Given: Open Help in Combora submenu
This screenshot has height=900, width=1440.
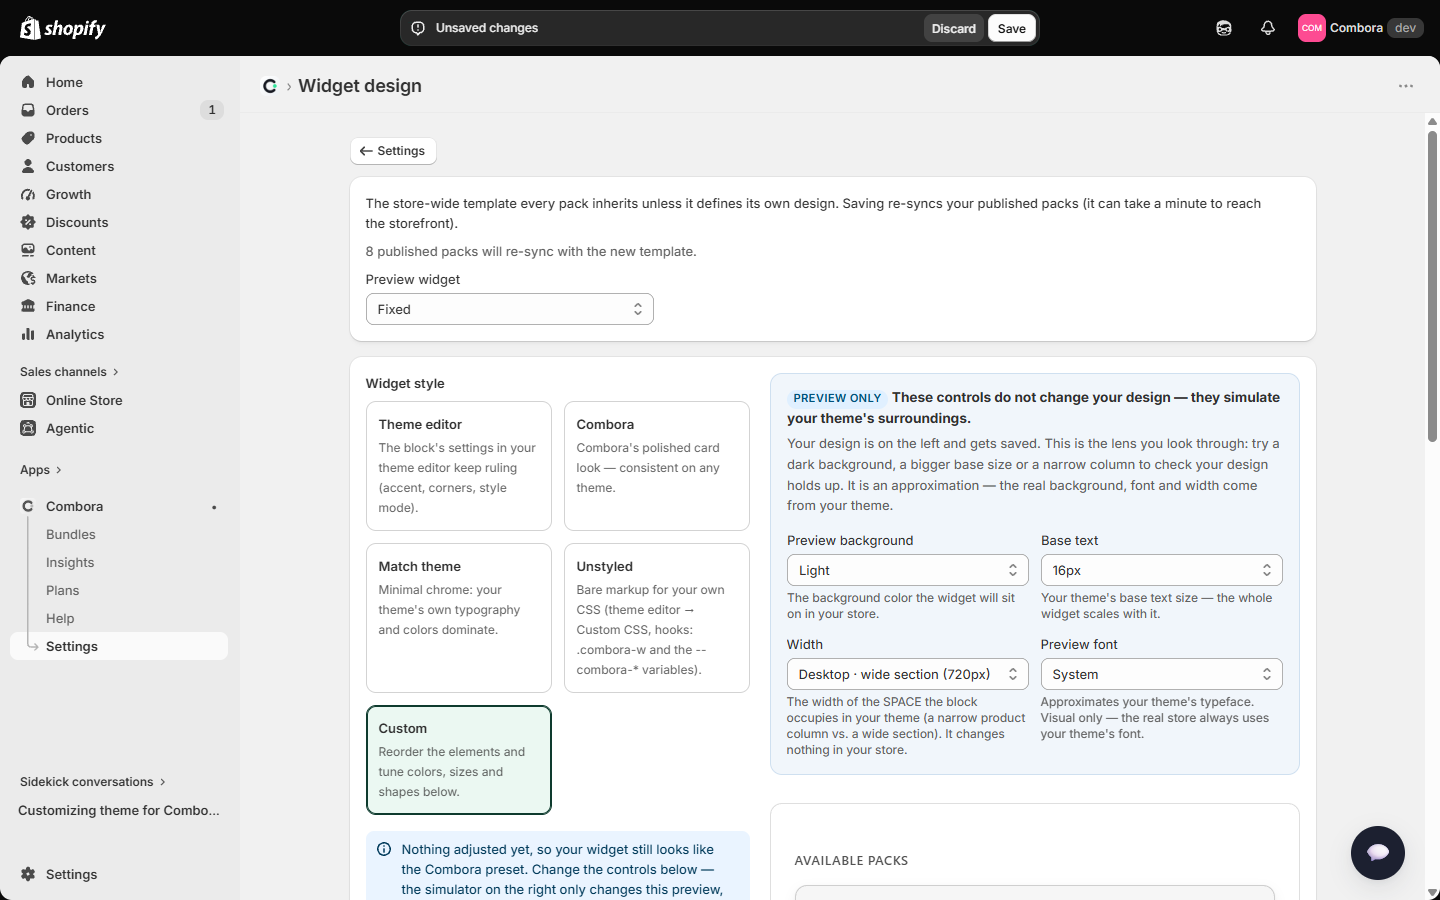Looking at the screenshot, I should tap(60, 619).
